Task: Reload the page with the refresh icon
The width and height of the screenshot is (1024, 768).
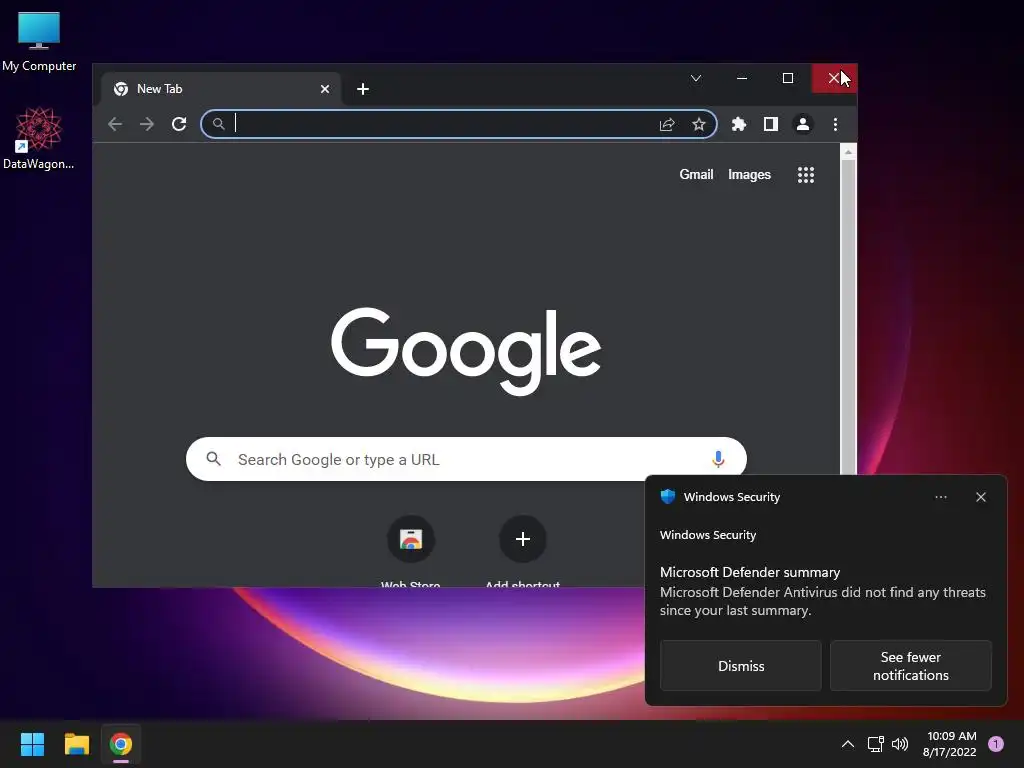Action: (179, 124)
